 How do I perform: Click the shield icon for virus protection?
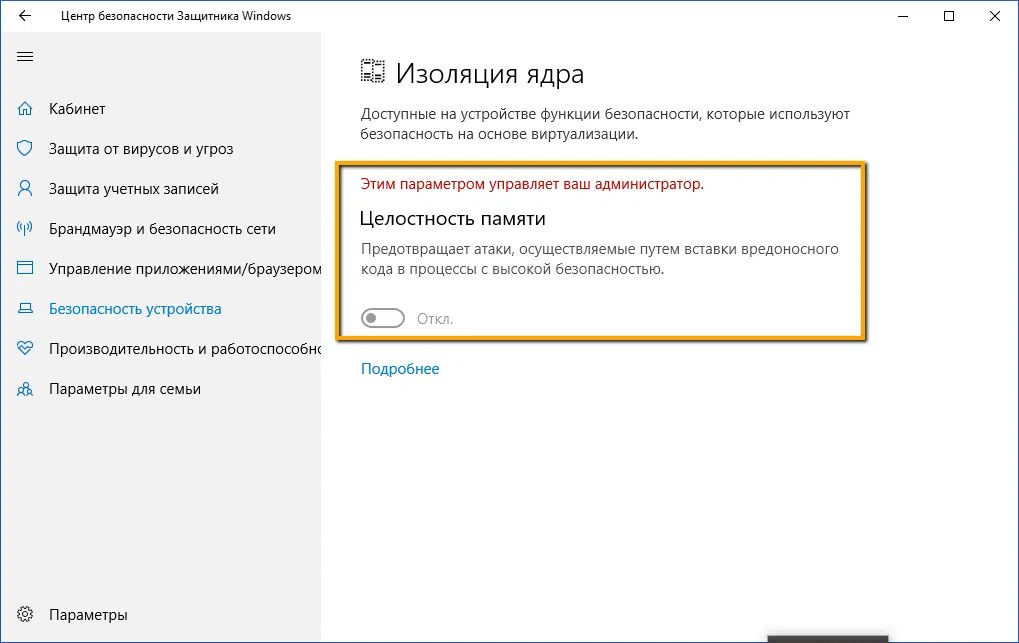[25, 148]
